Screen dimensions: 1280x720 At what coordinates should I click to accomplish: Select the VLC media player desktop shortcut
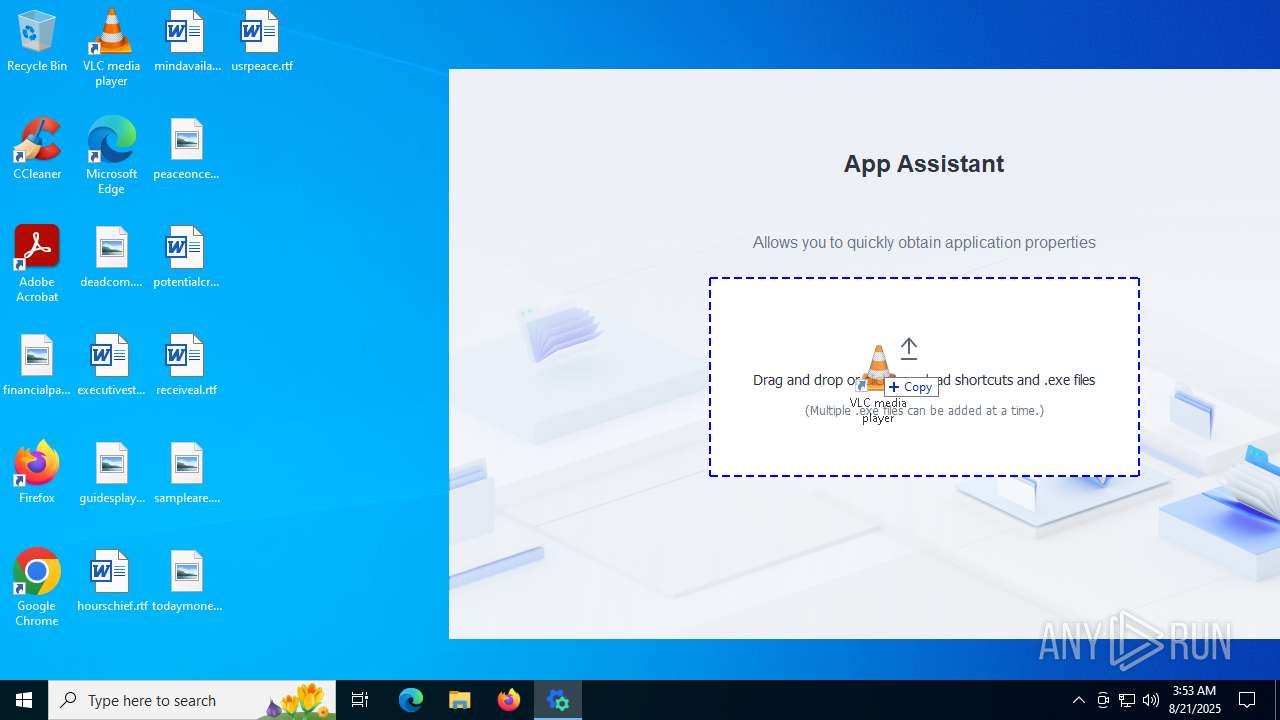click(x=111, y=48)
